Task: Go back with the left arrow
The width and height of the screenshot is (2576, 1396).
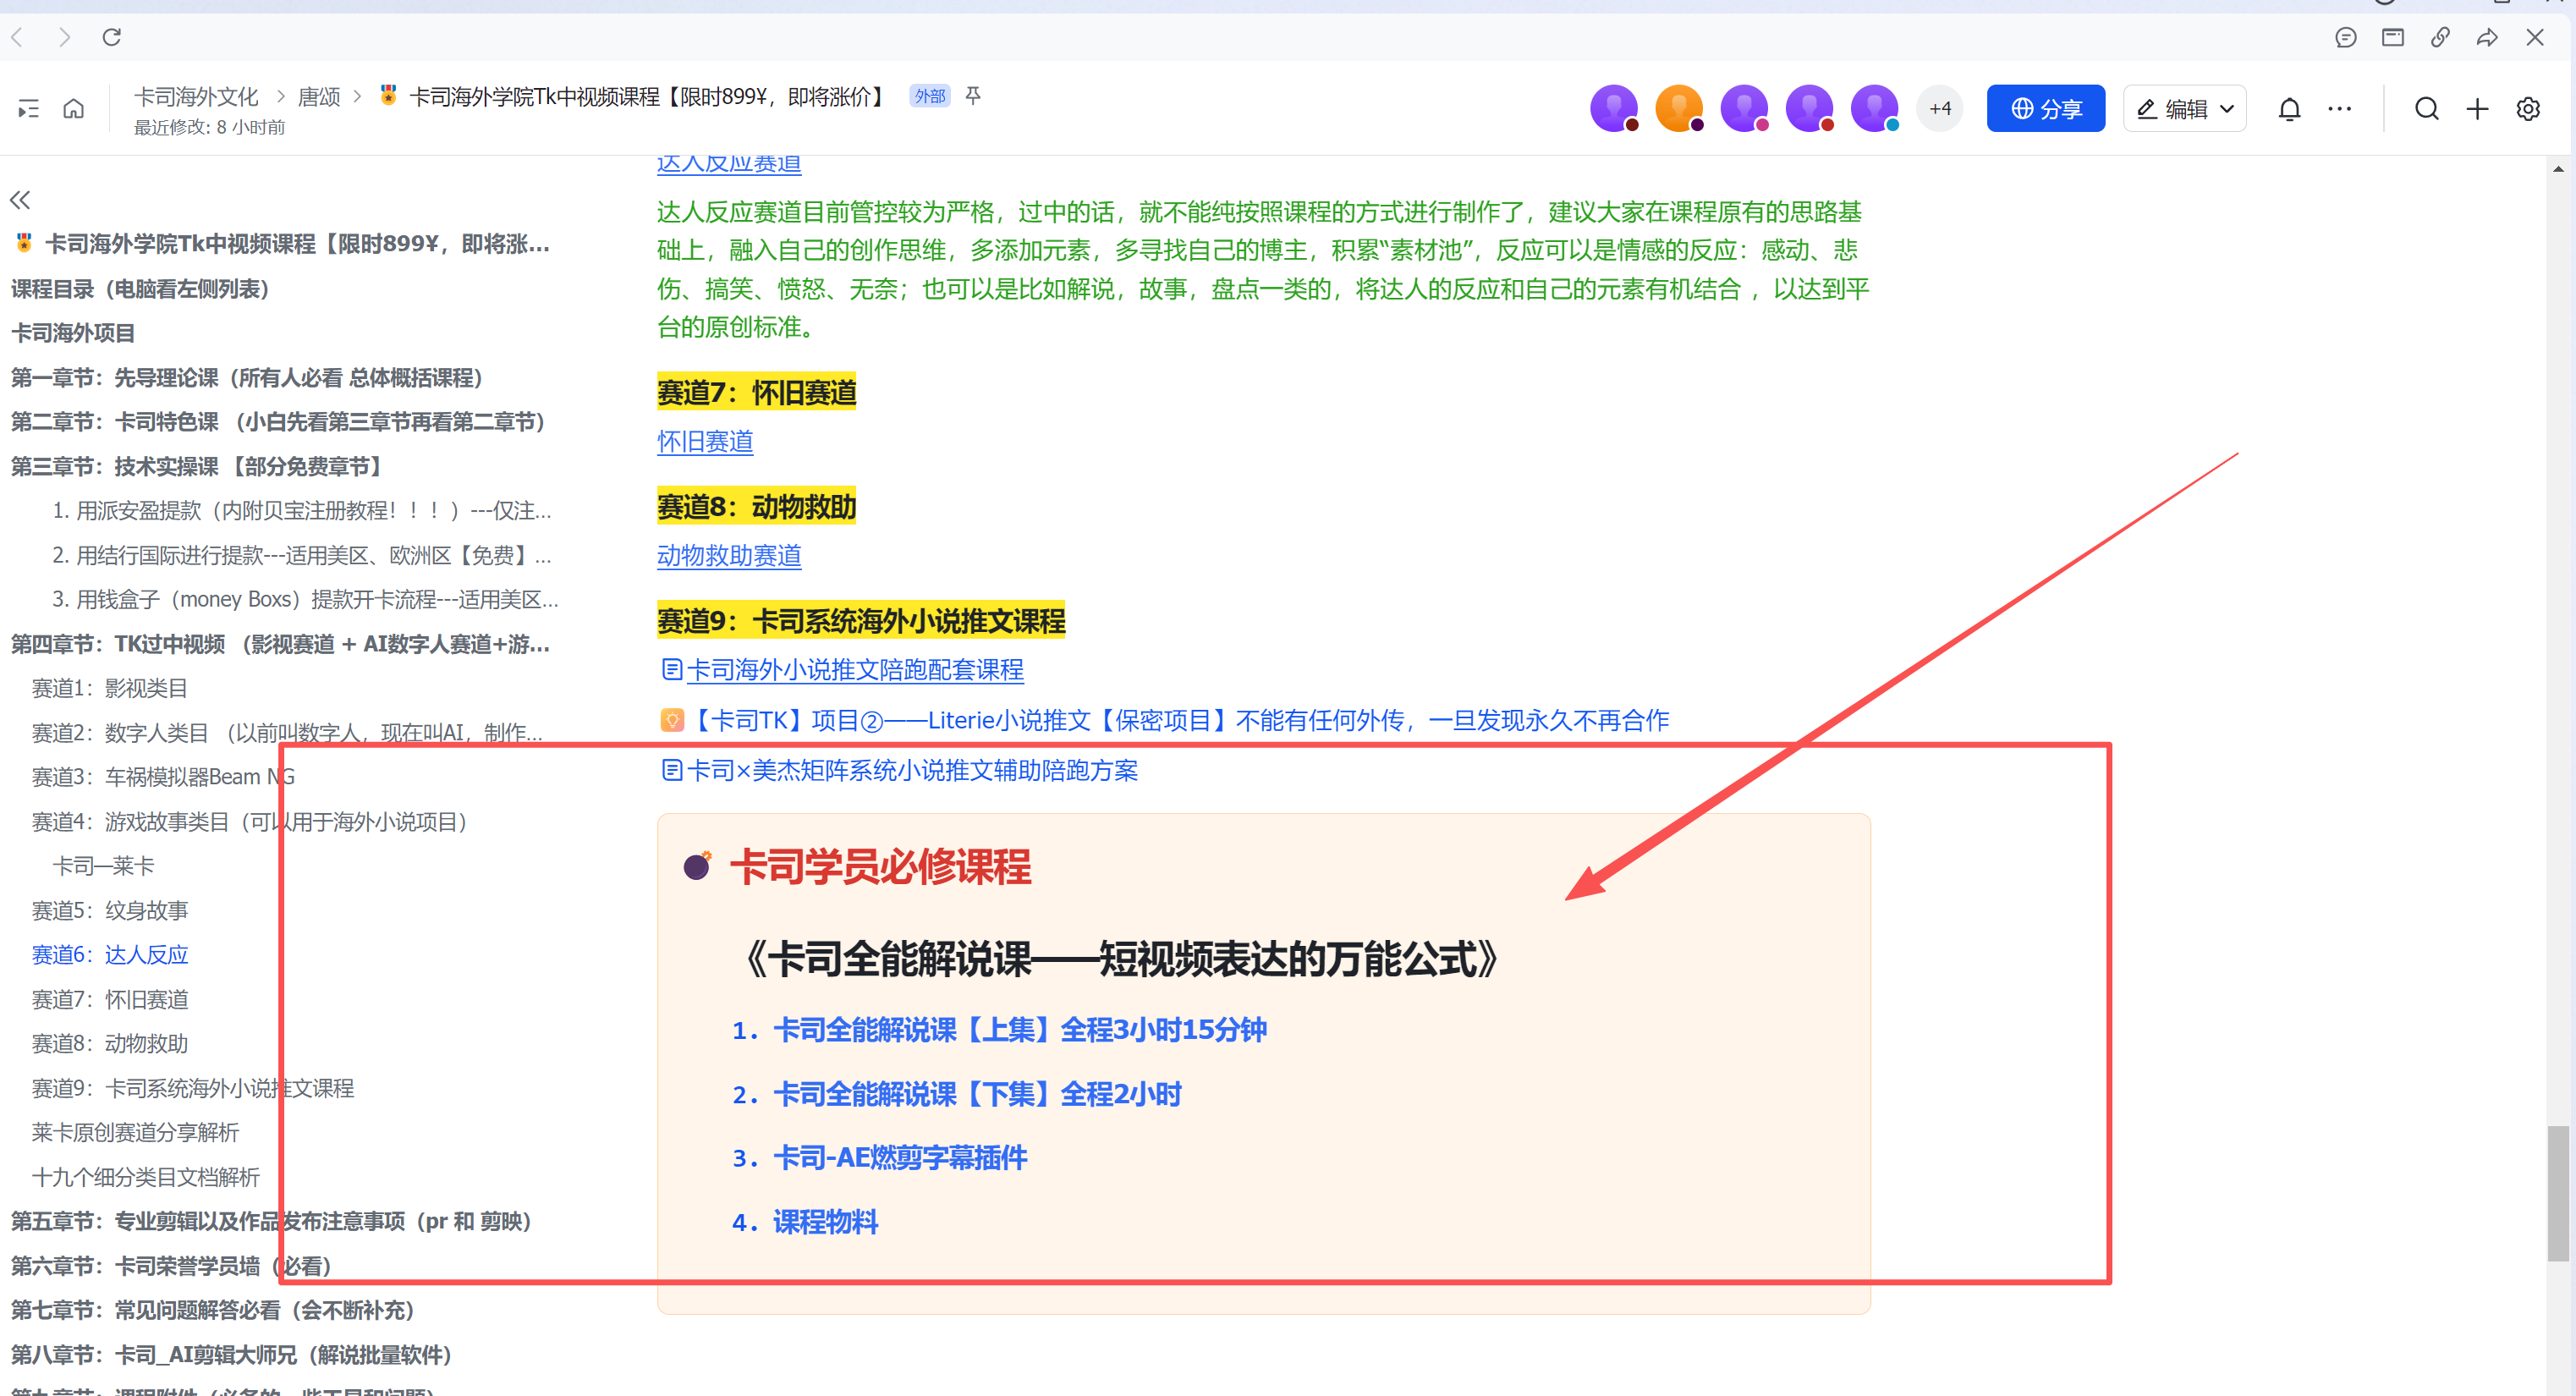Action: (x=17, y=37)
